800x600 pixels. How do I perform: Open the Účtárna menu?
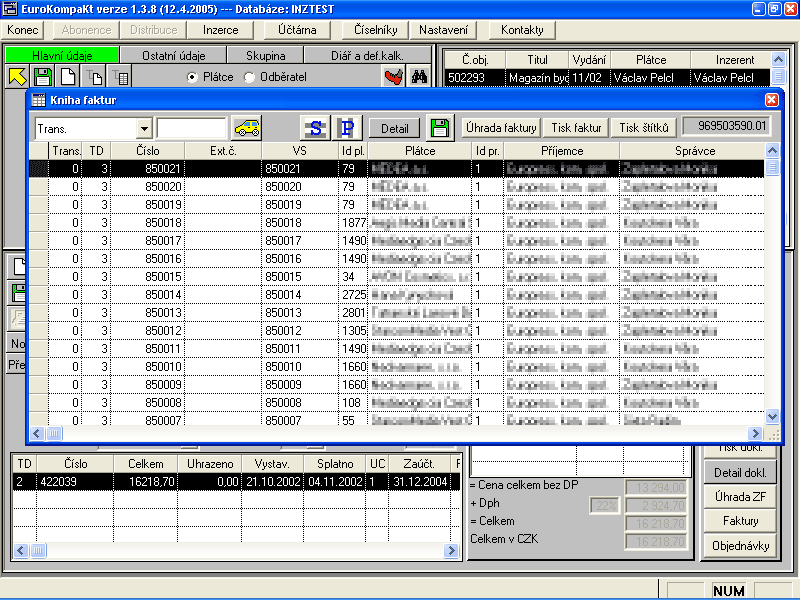point(297,30)
